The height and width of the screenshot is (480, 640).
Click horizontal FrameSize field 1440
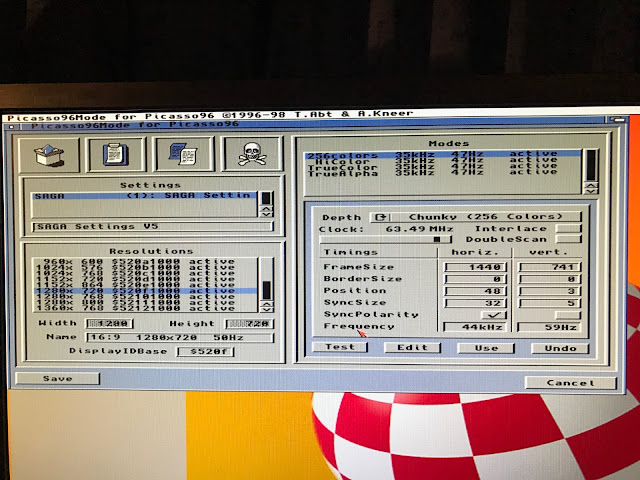(476, 267)
